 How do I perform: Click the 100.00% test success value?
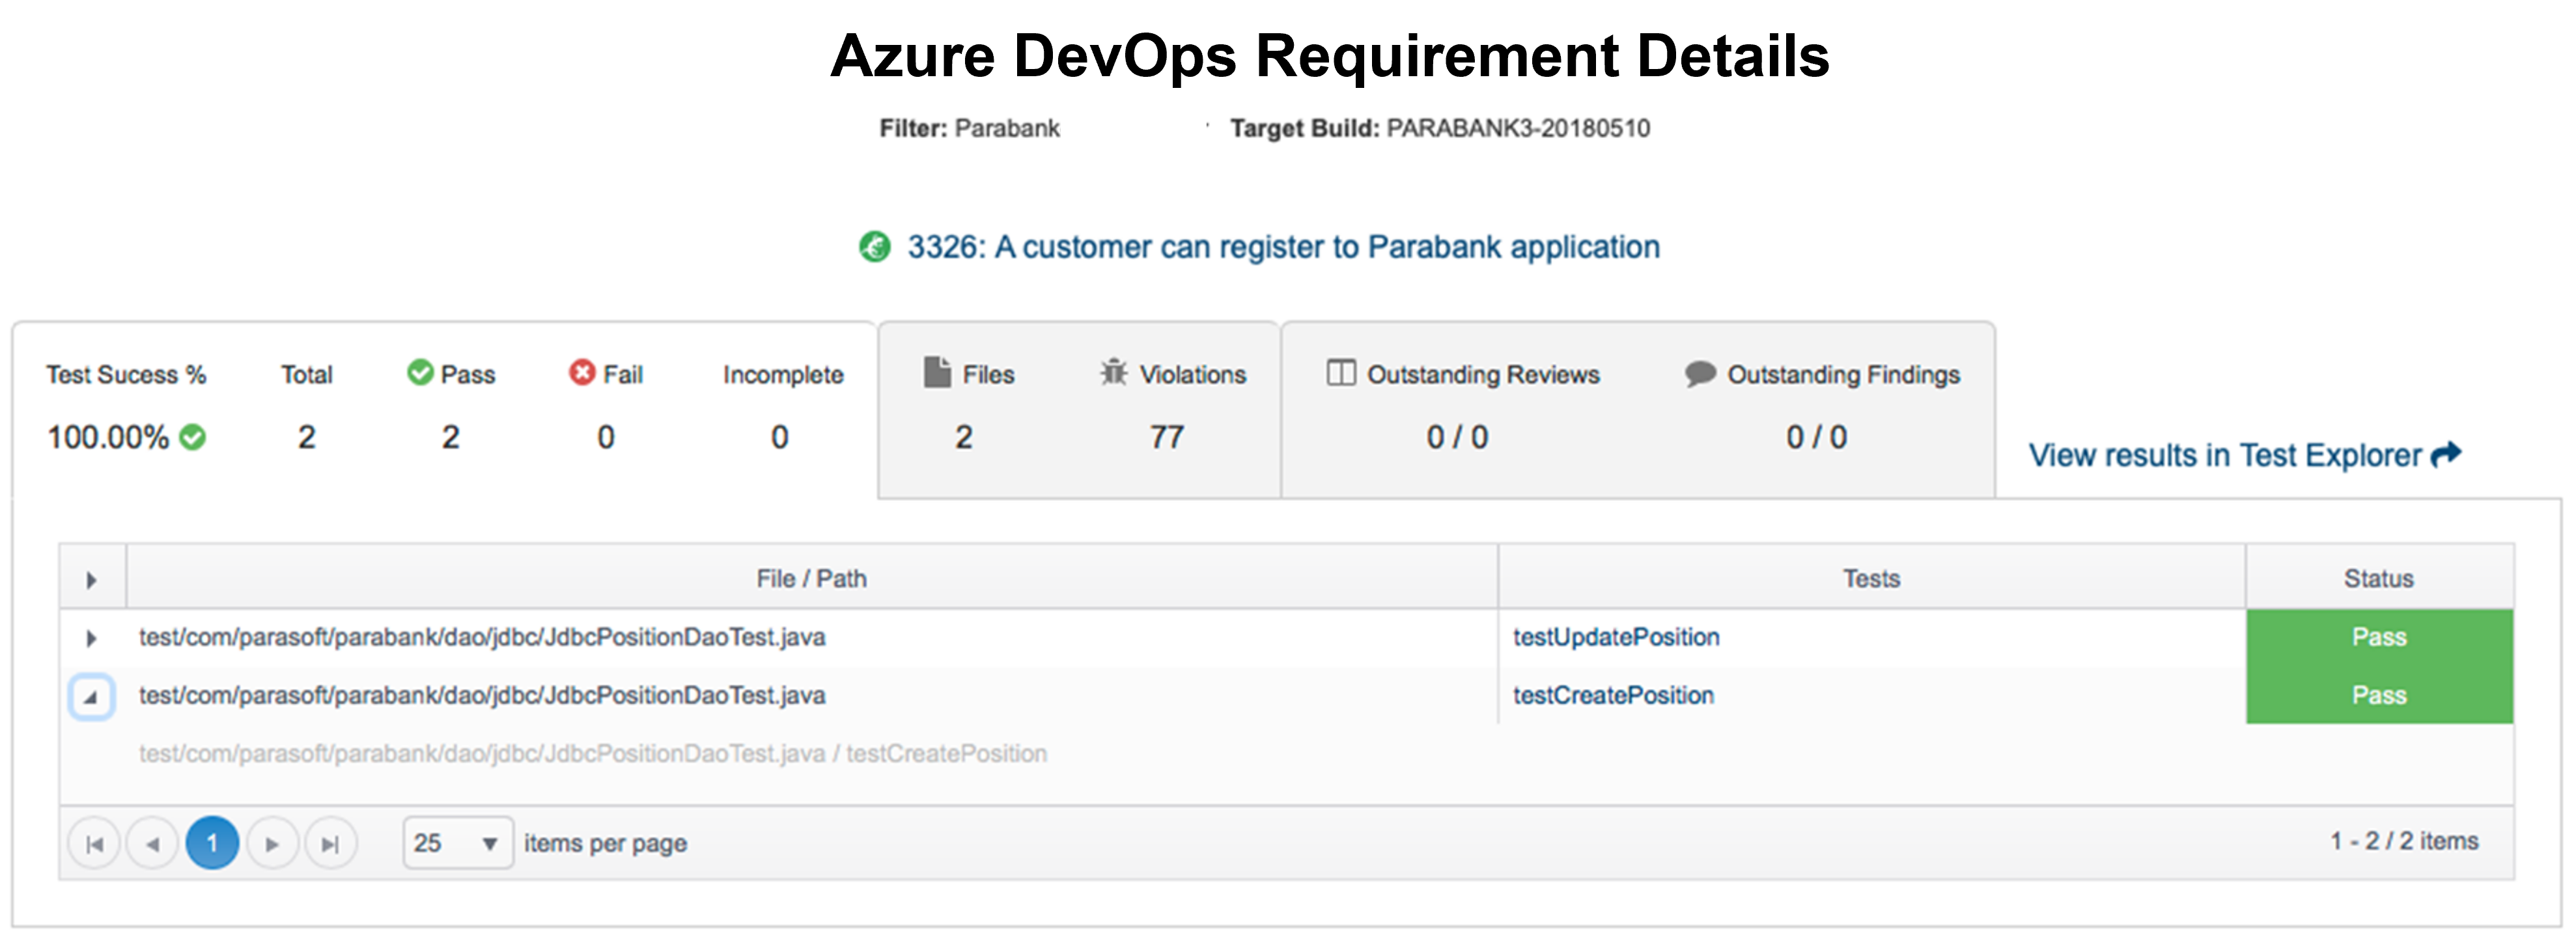[108, 437]
